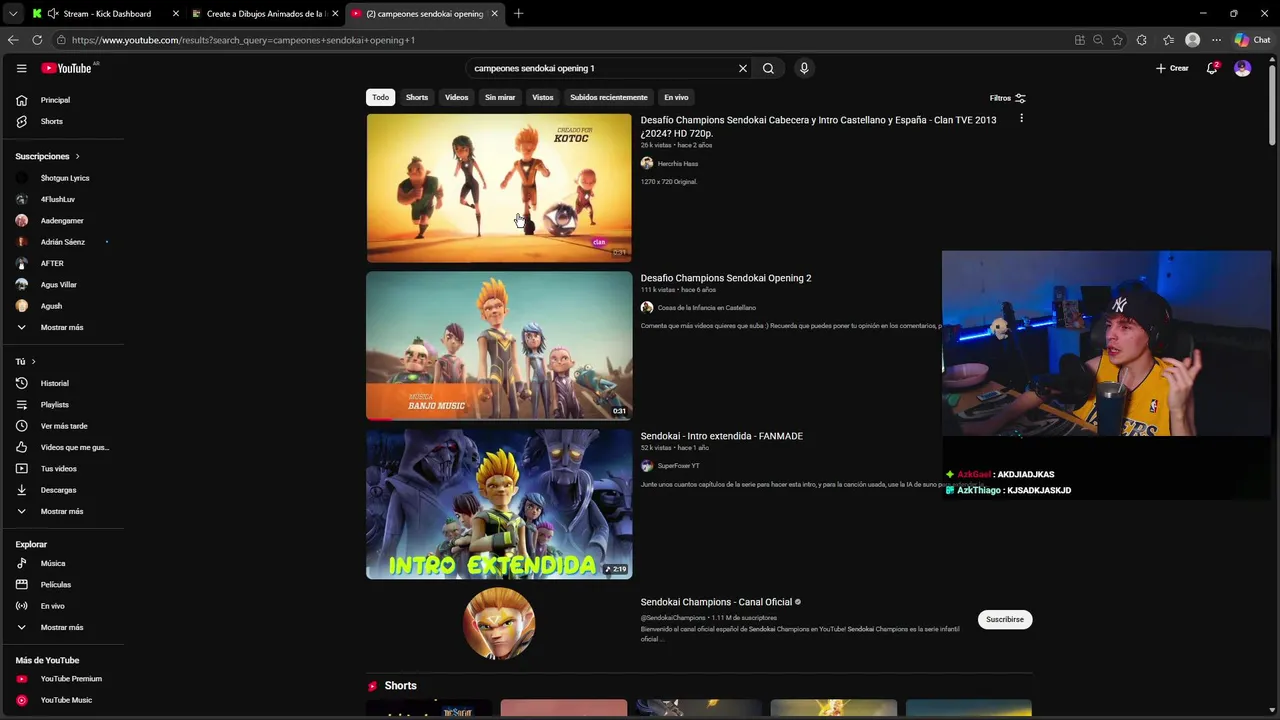Switch to Create a Dibujos Animados tab
Image resolution: width=1280 pixels, height=720 pixels.
264,14
